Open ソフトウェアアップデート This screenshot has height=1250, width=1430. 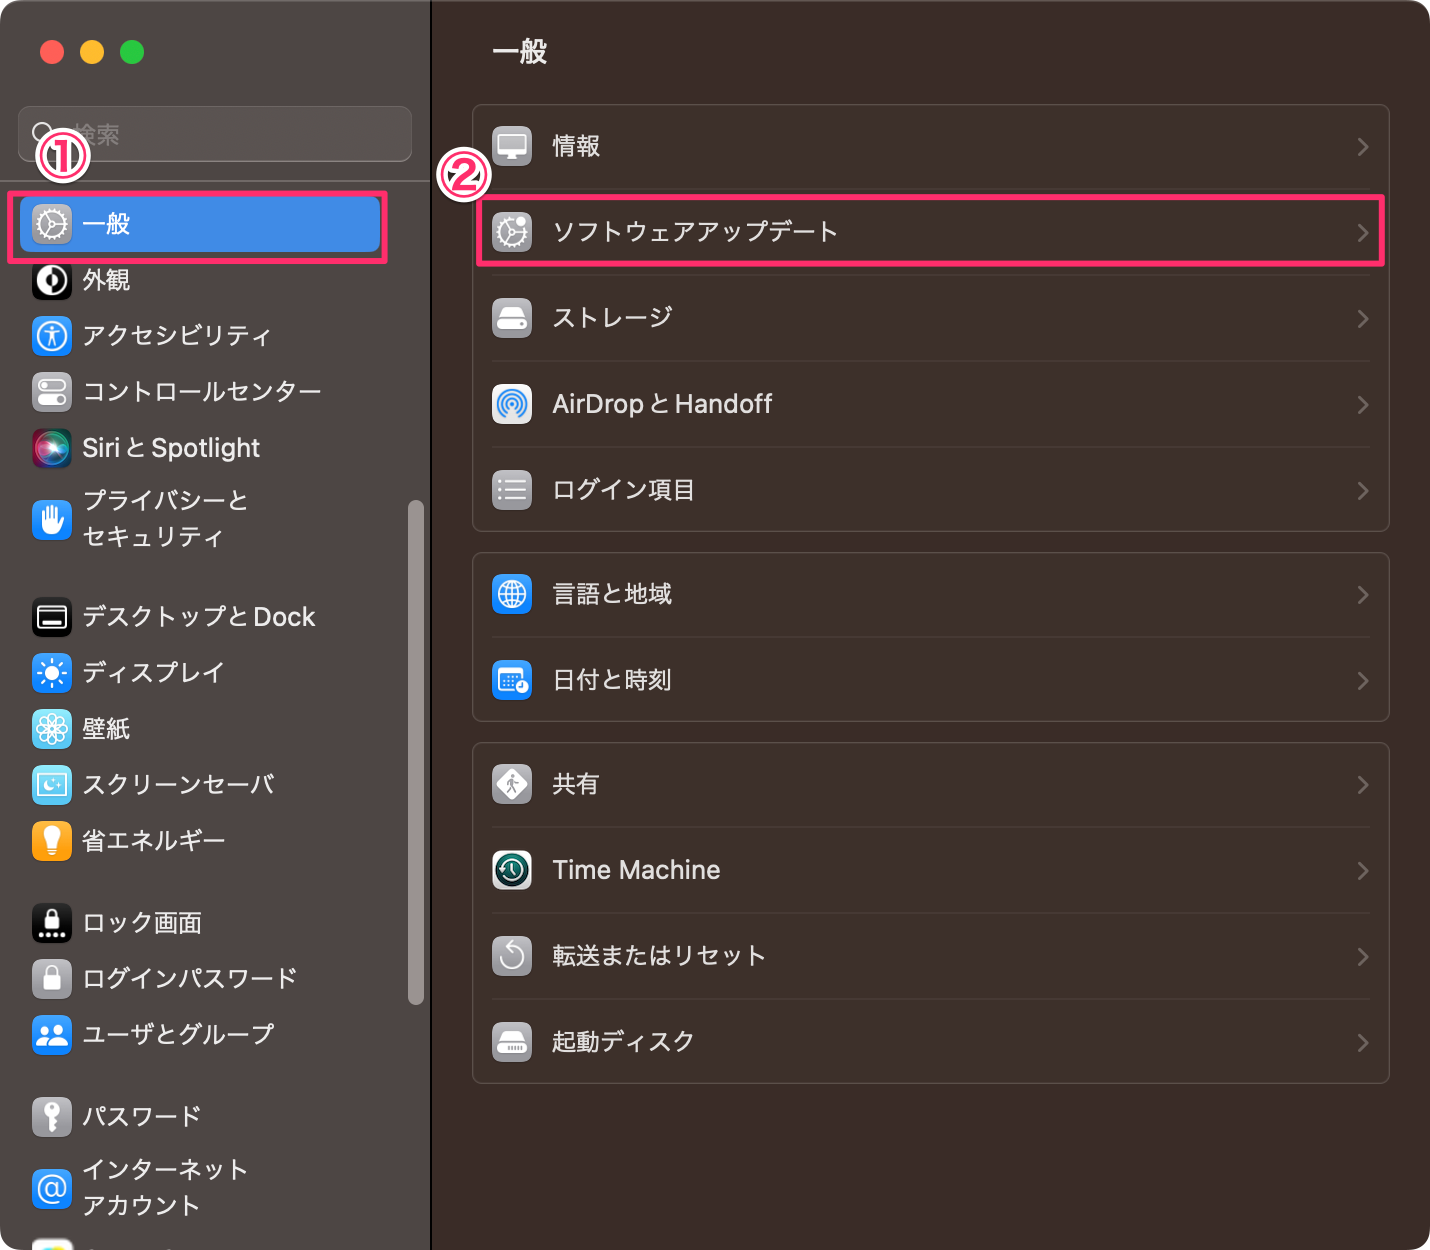tap(930, 231)
